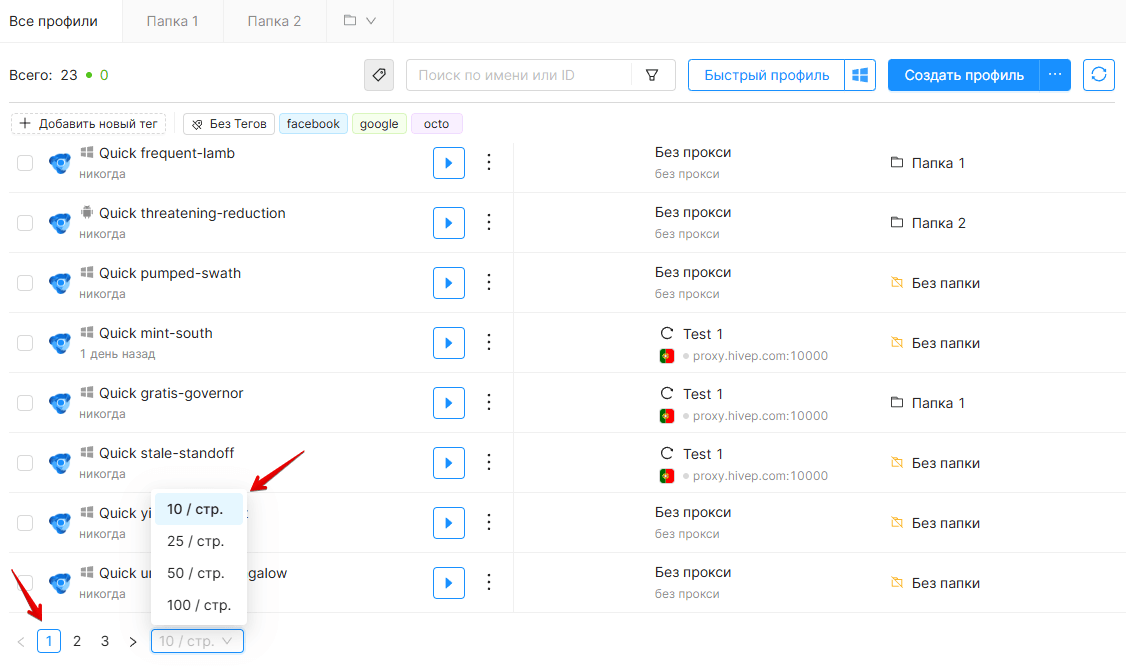The width and height of the screenshot is (1126, 667).
Task: Open the tag manager icon button
Action: click(378, 75)
